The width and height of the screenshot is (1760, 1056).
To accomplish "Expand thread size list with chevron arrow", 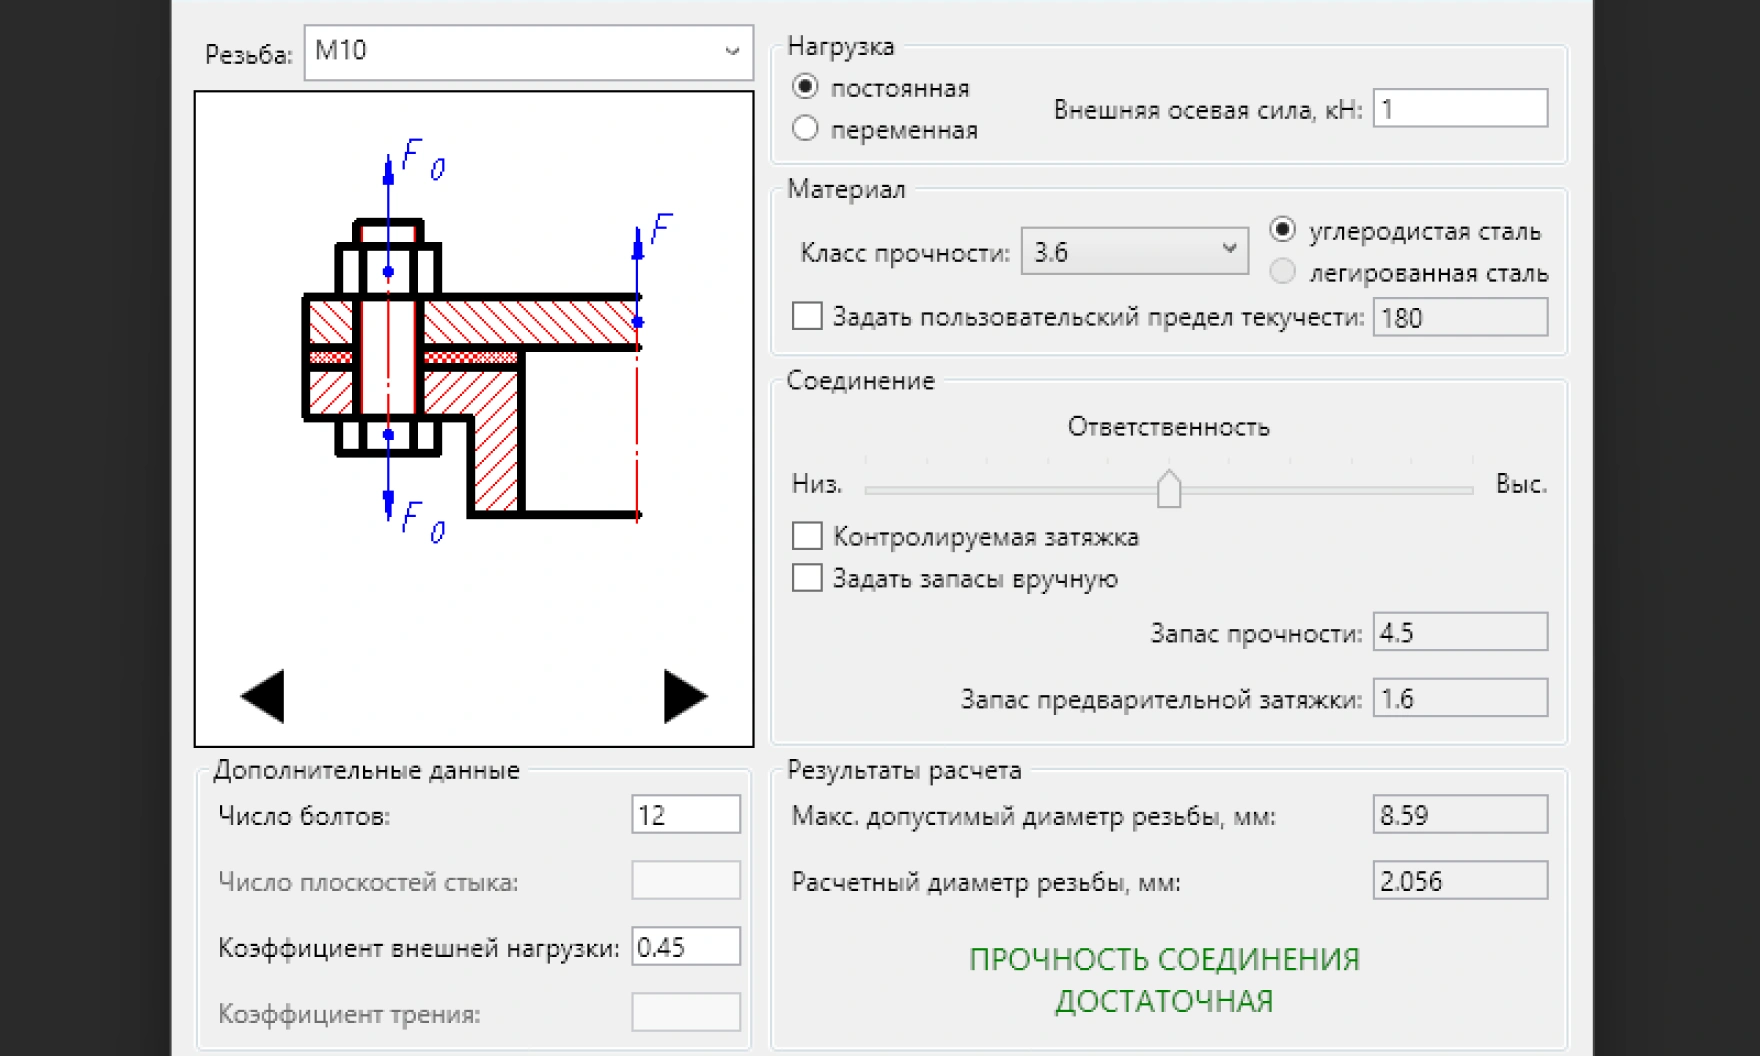I will pos(731,52).
